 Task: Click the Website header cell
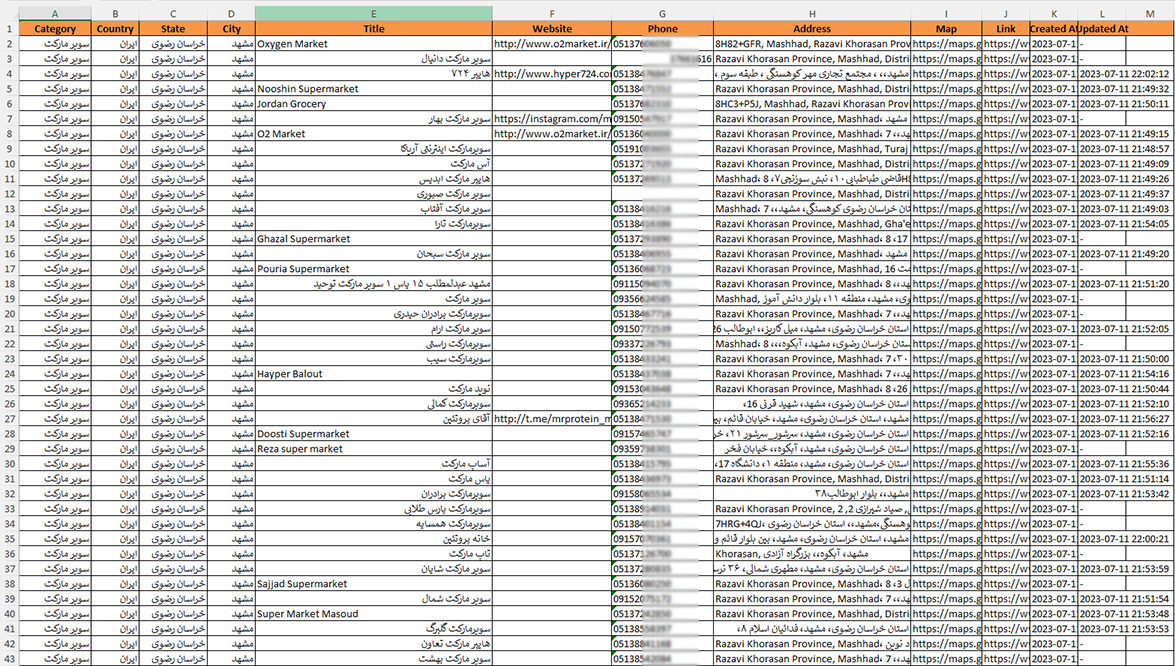[552, 28]
